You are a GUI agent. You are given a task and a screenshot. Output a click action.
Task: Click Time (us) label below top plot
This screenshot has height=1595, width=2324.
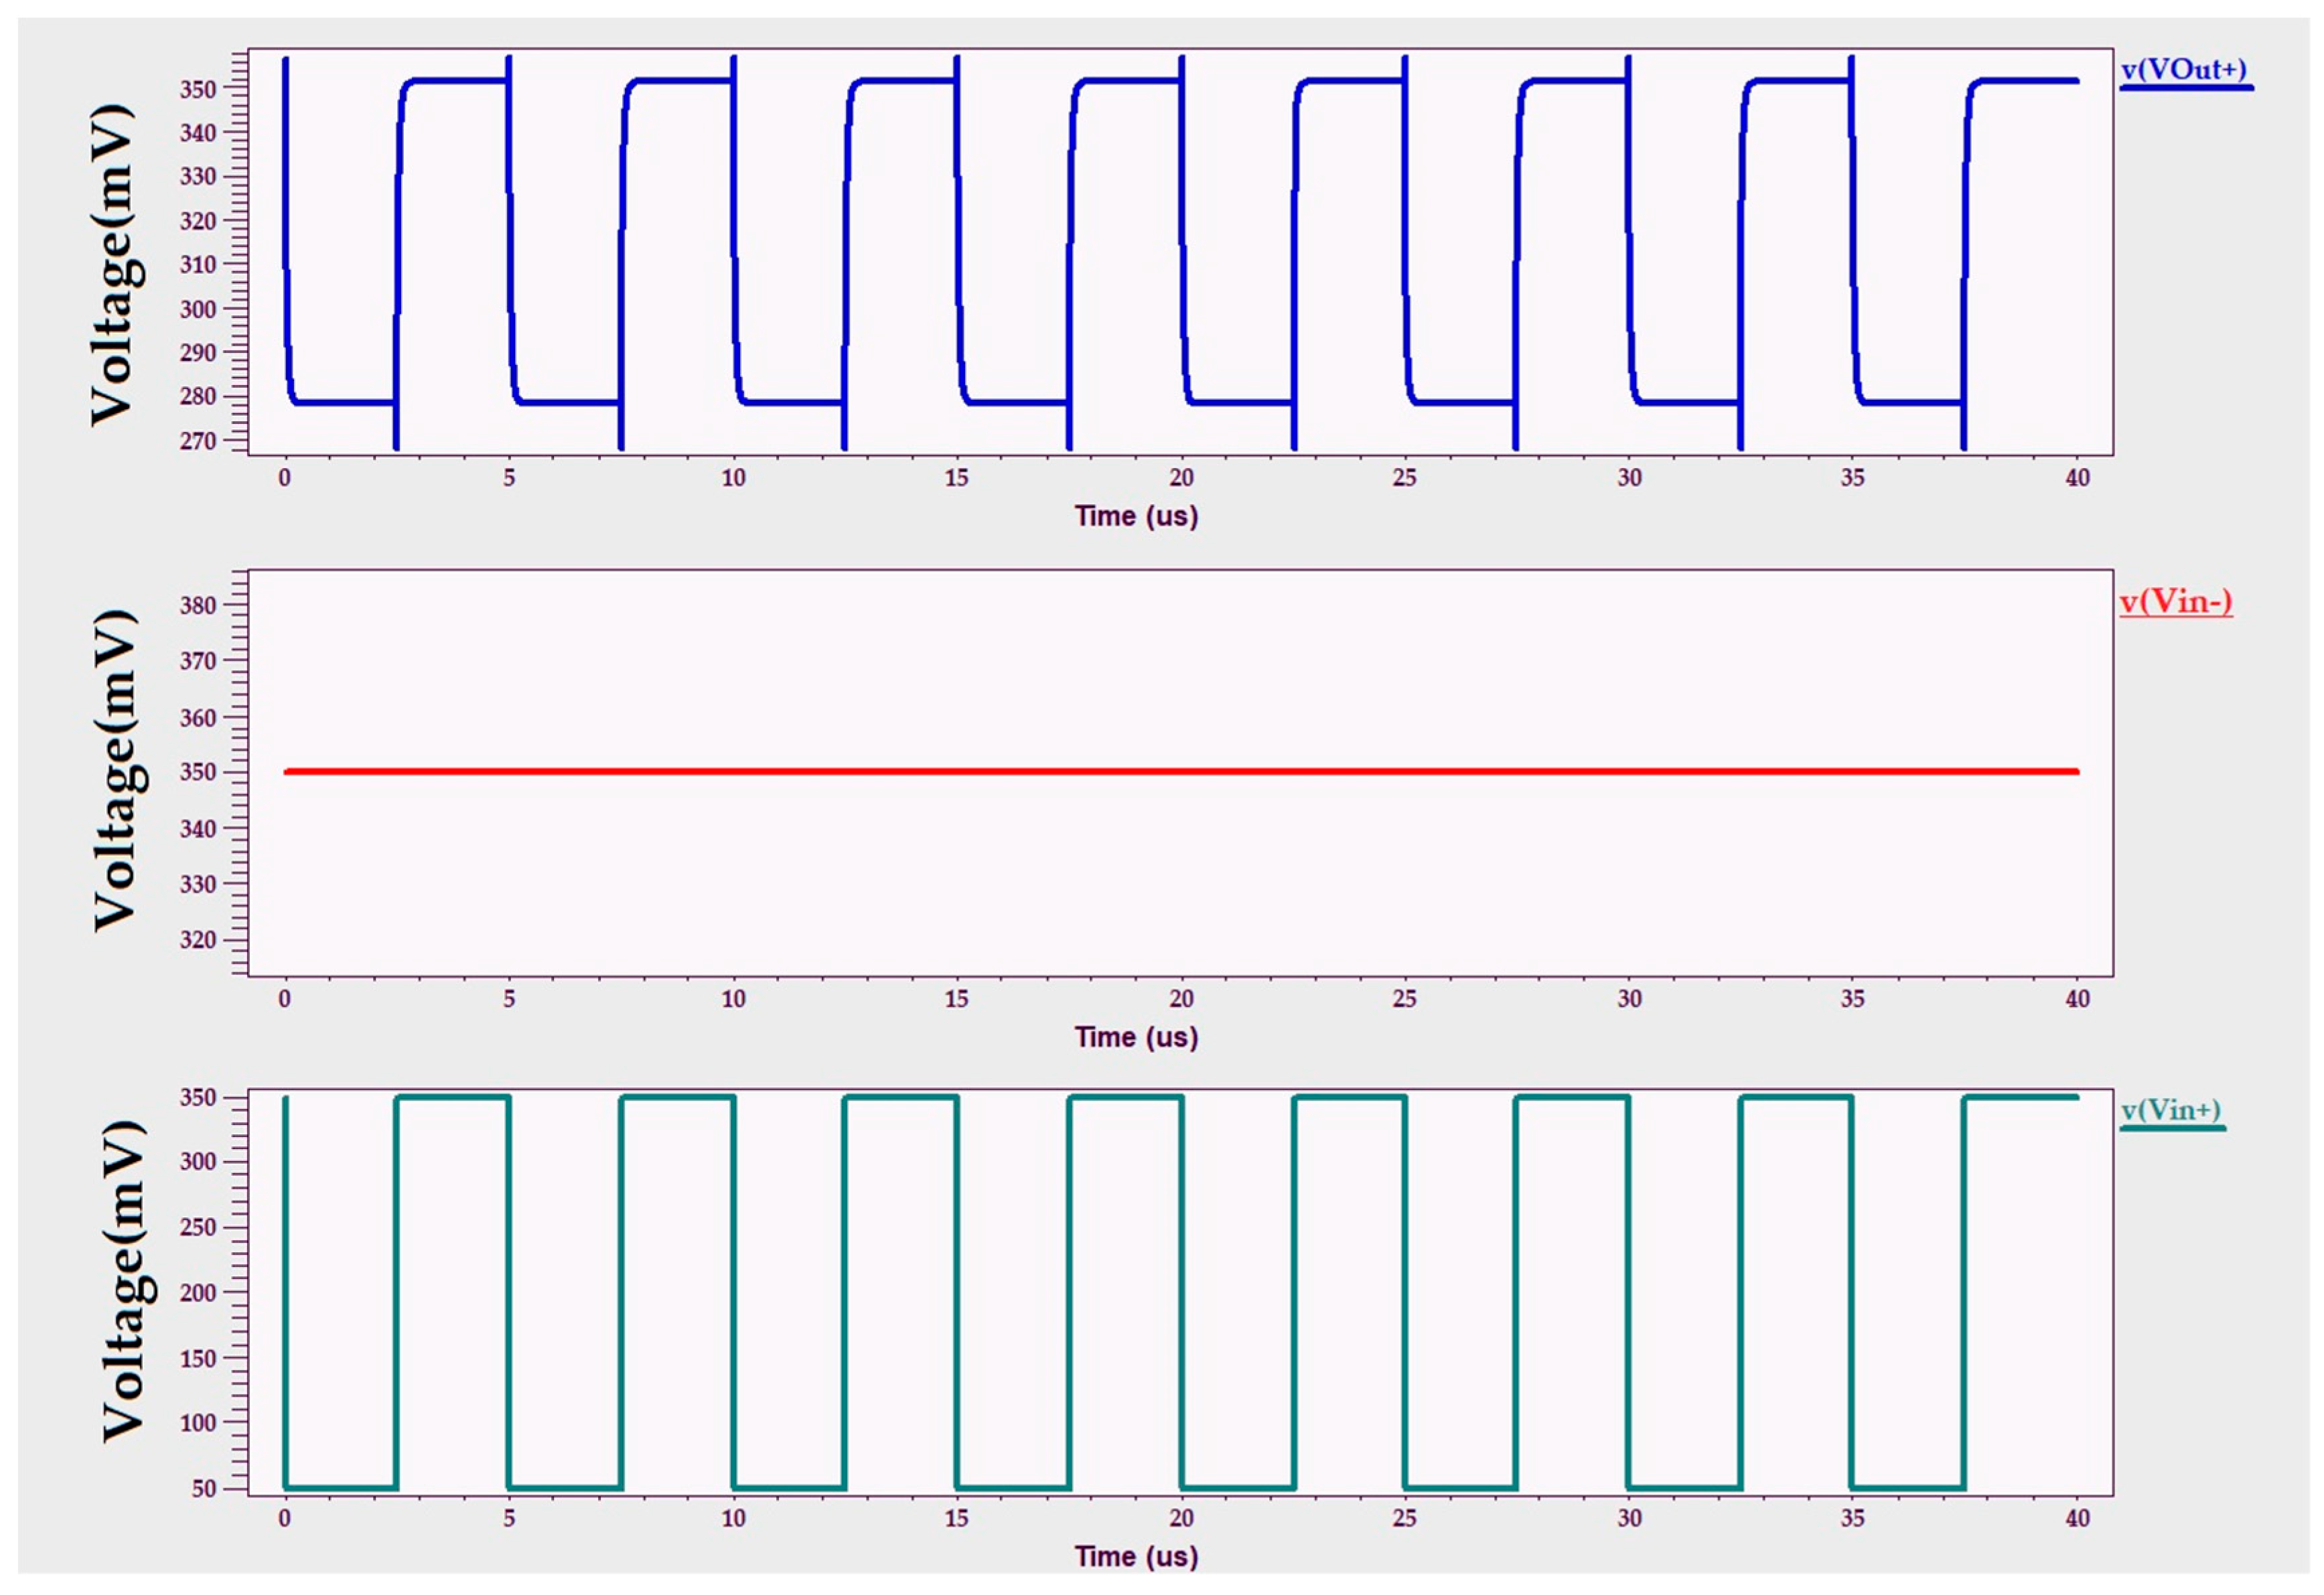point(1136,516)
